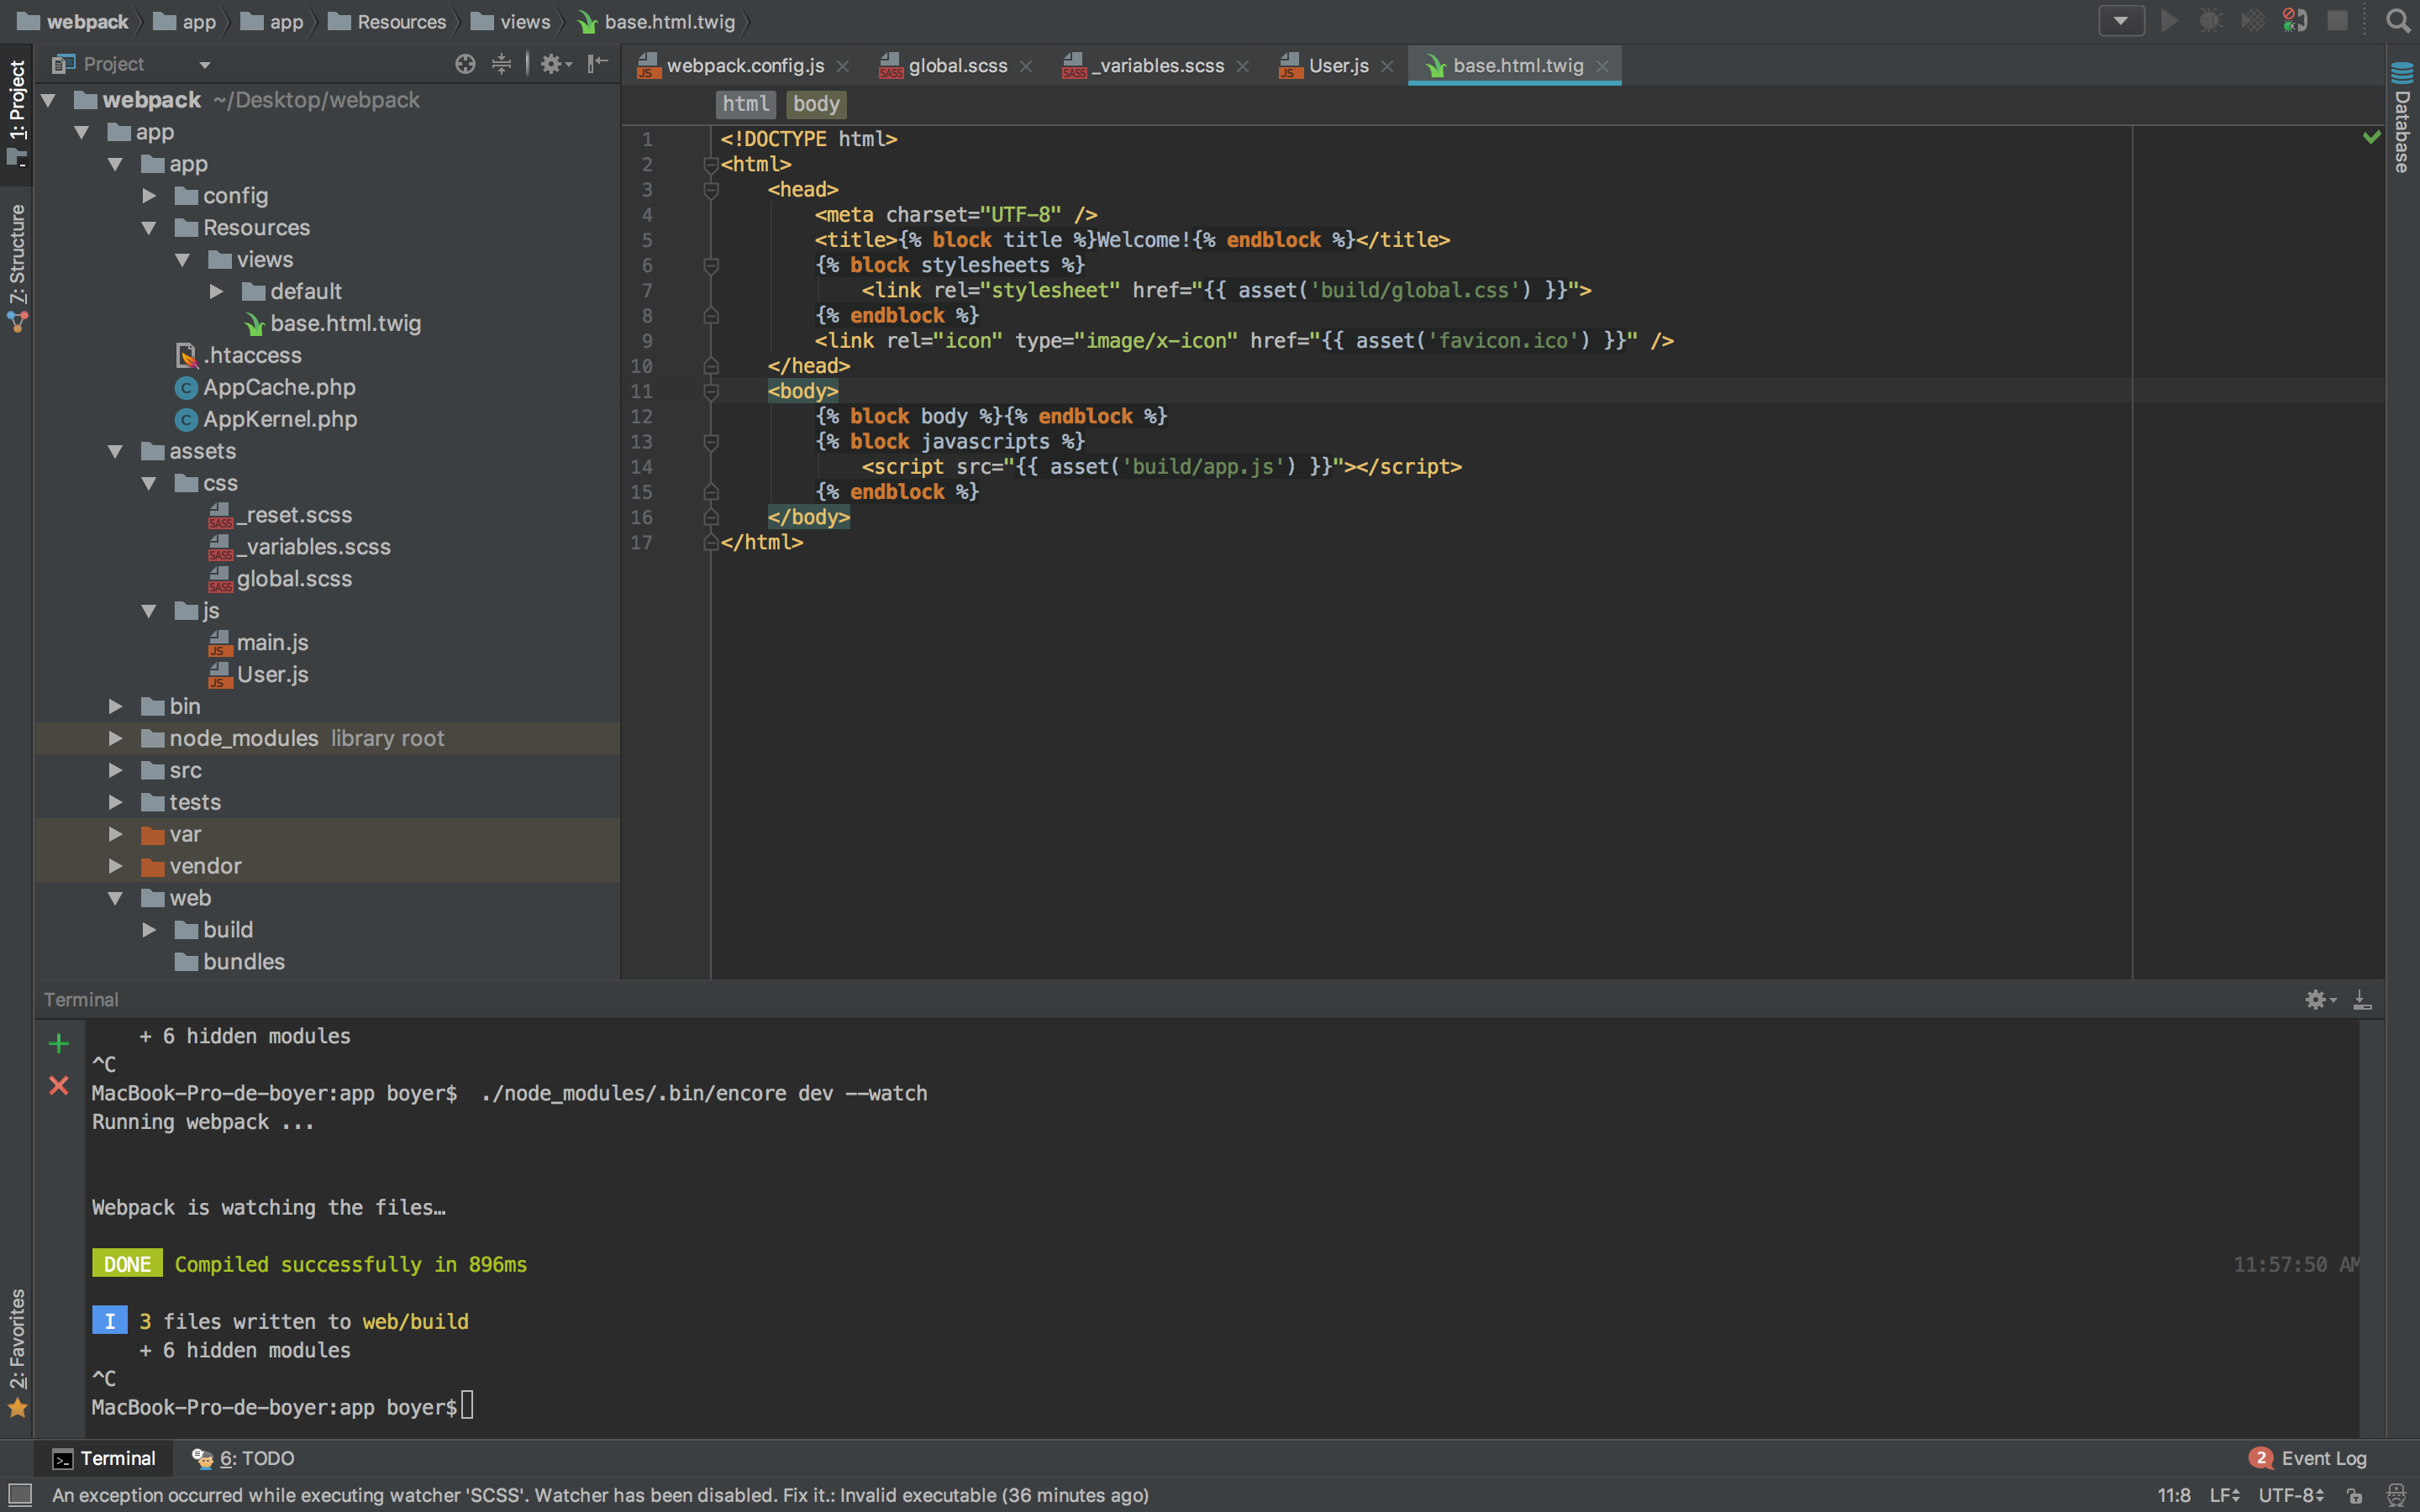
Task: Switch to _variables.scss editor tab
Action: (1156, 65)
